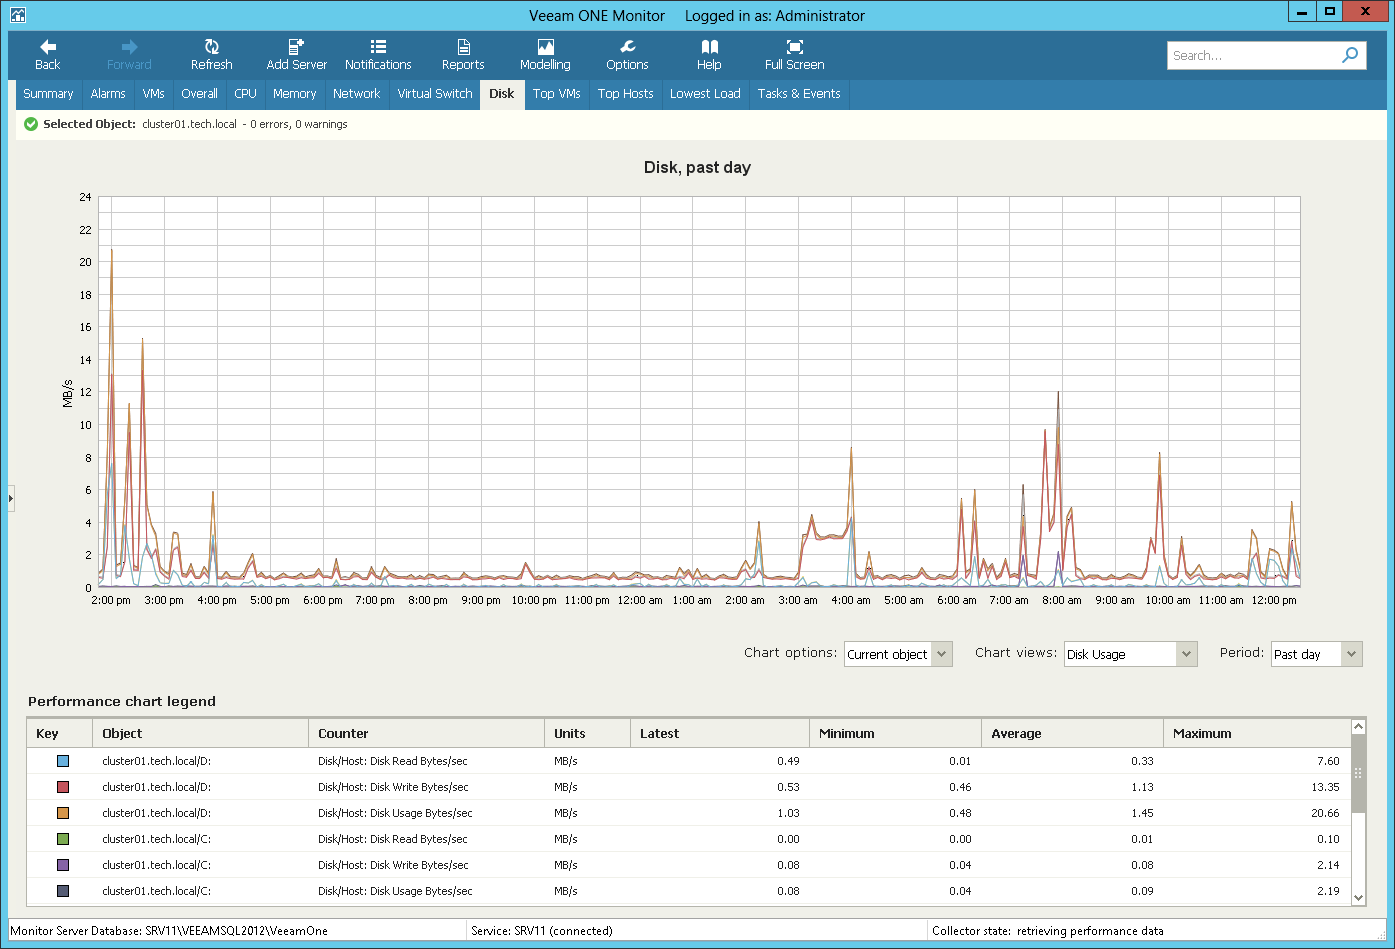Screen dimensions: 1395x949
Task: Click the green C: Disk Read color key
Action: 63,839
